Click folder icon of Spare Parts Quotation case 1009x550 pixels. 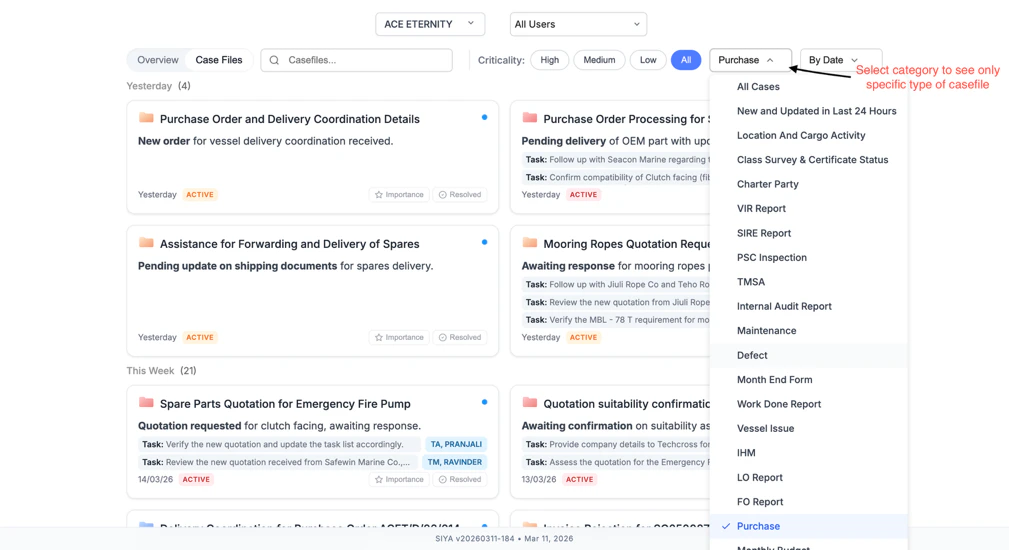[x=146, y=403]
